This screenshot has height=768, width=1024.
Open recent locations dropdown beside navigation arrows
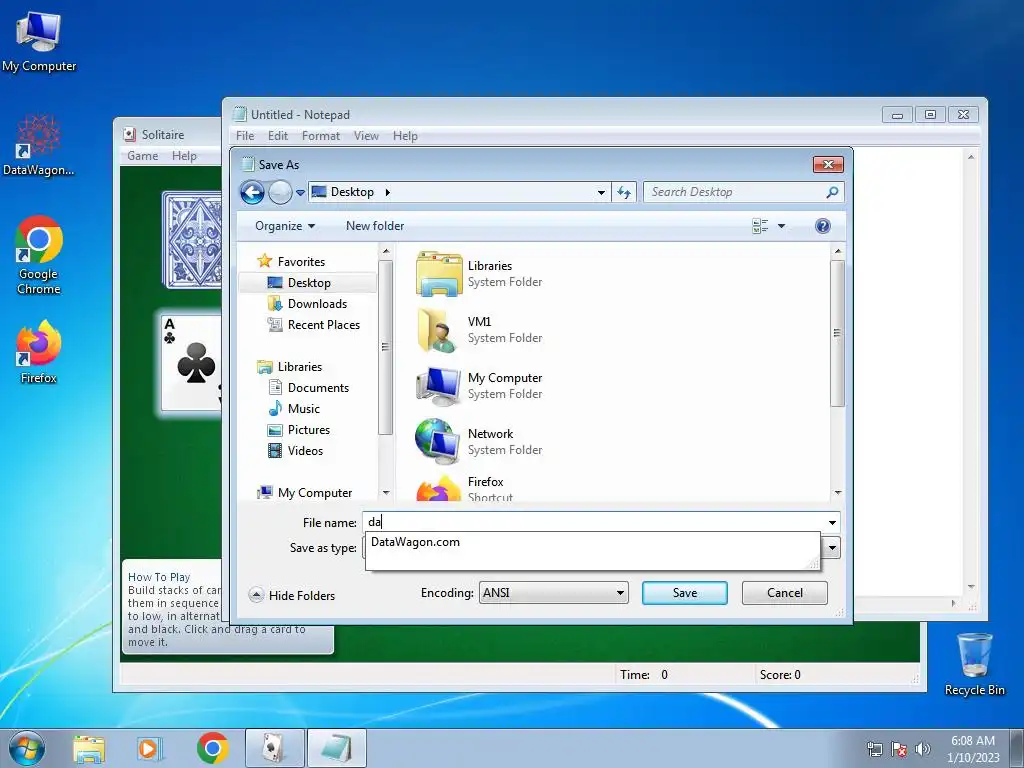point(300,193)
